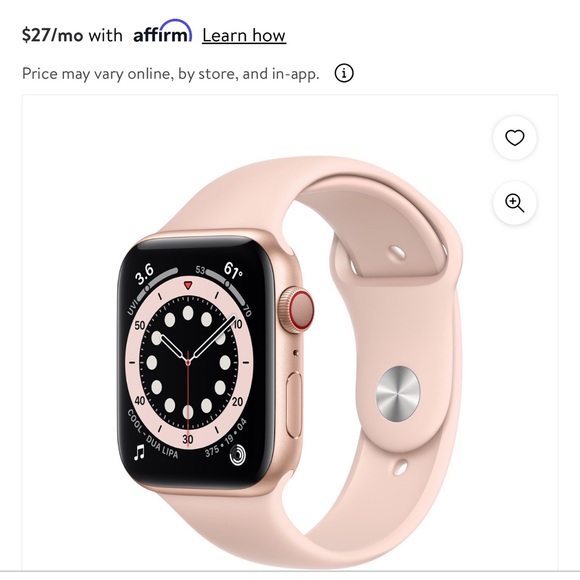Click the 375 • 19 • 04 activity text
Image resolution: width=580 pixels, height=580 pixels.
(226, 438)
